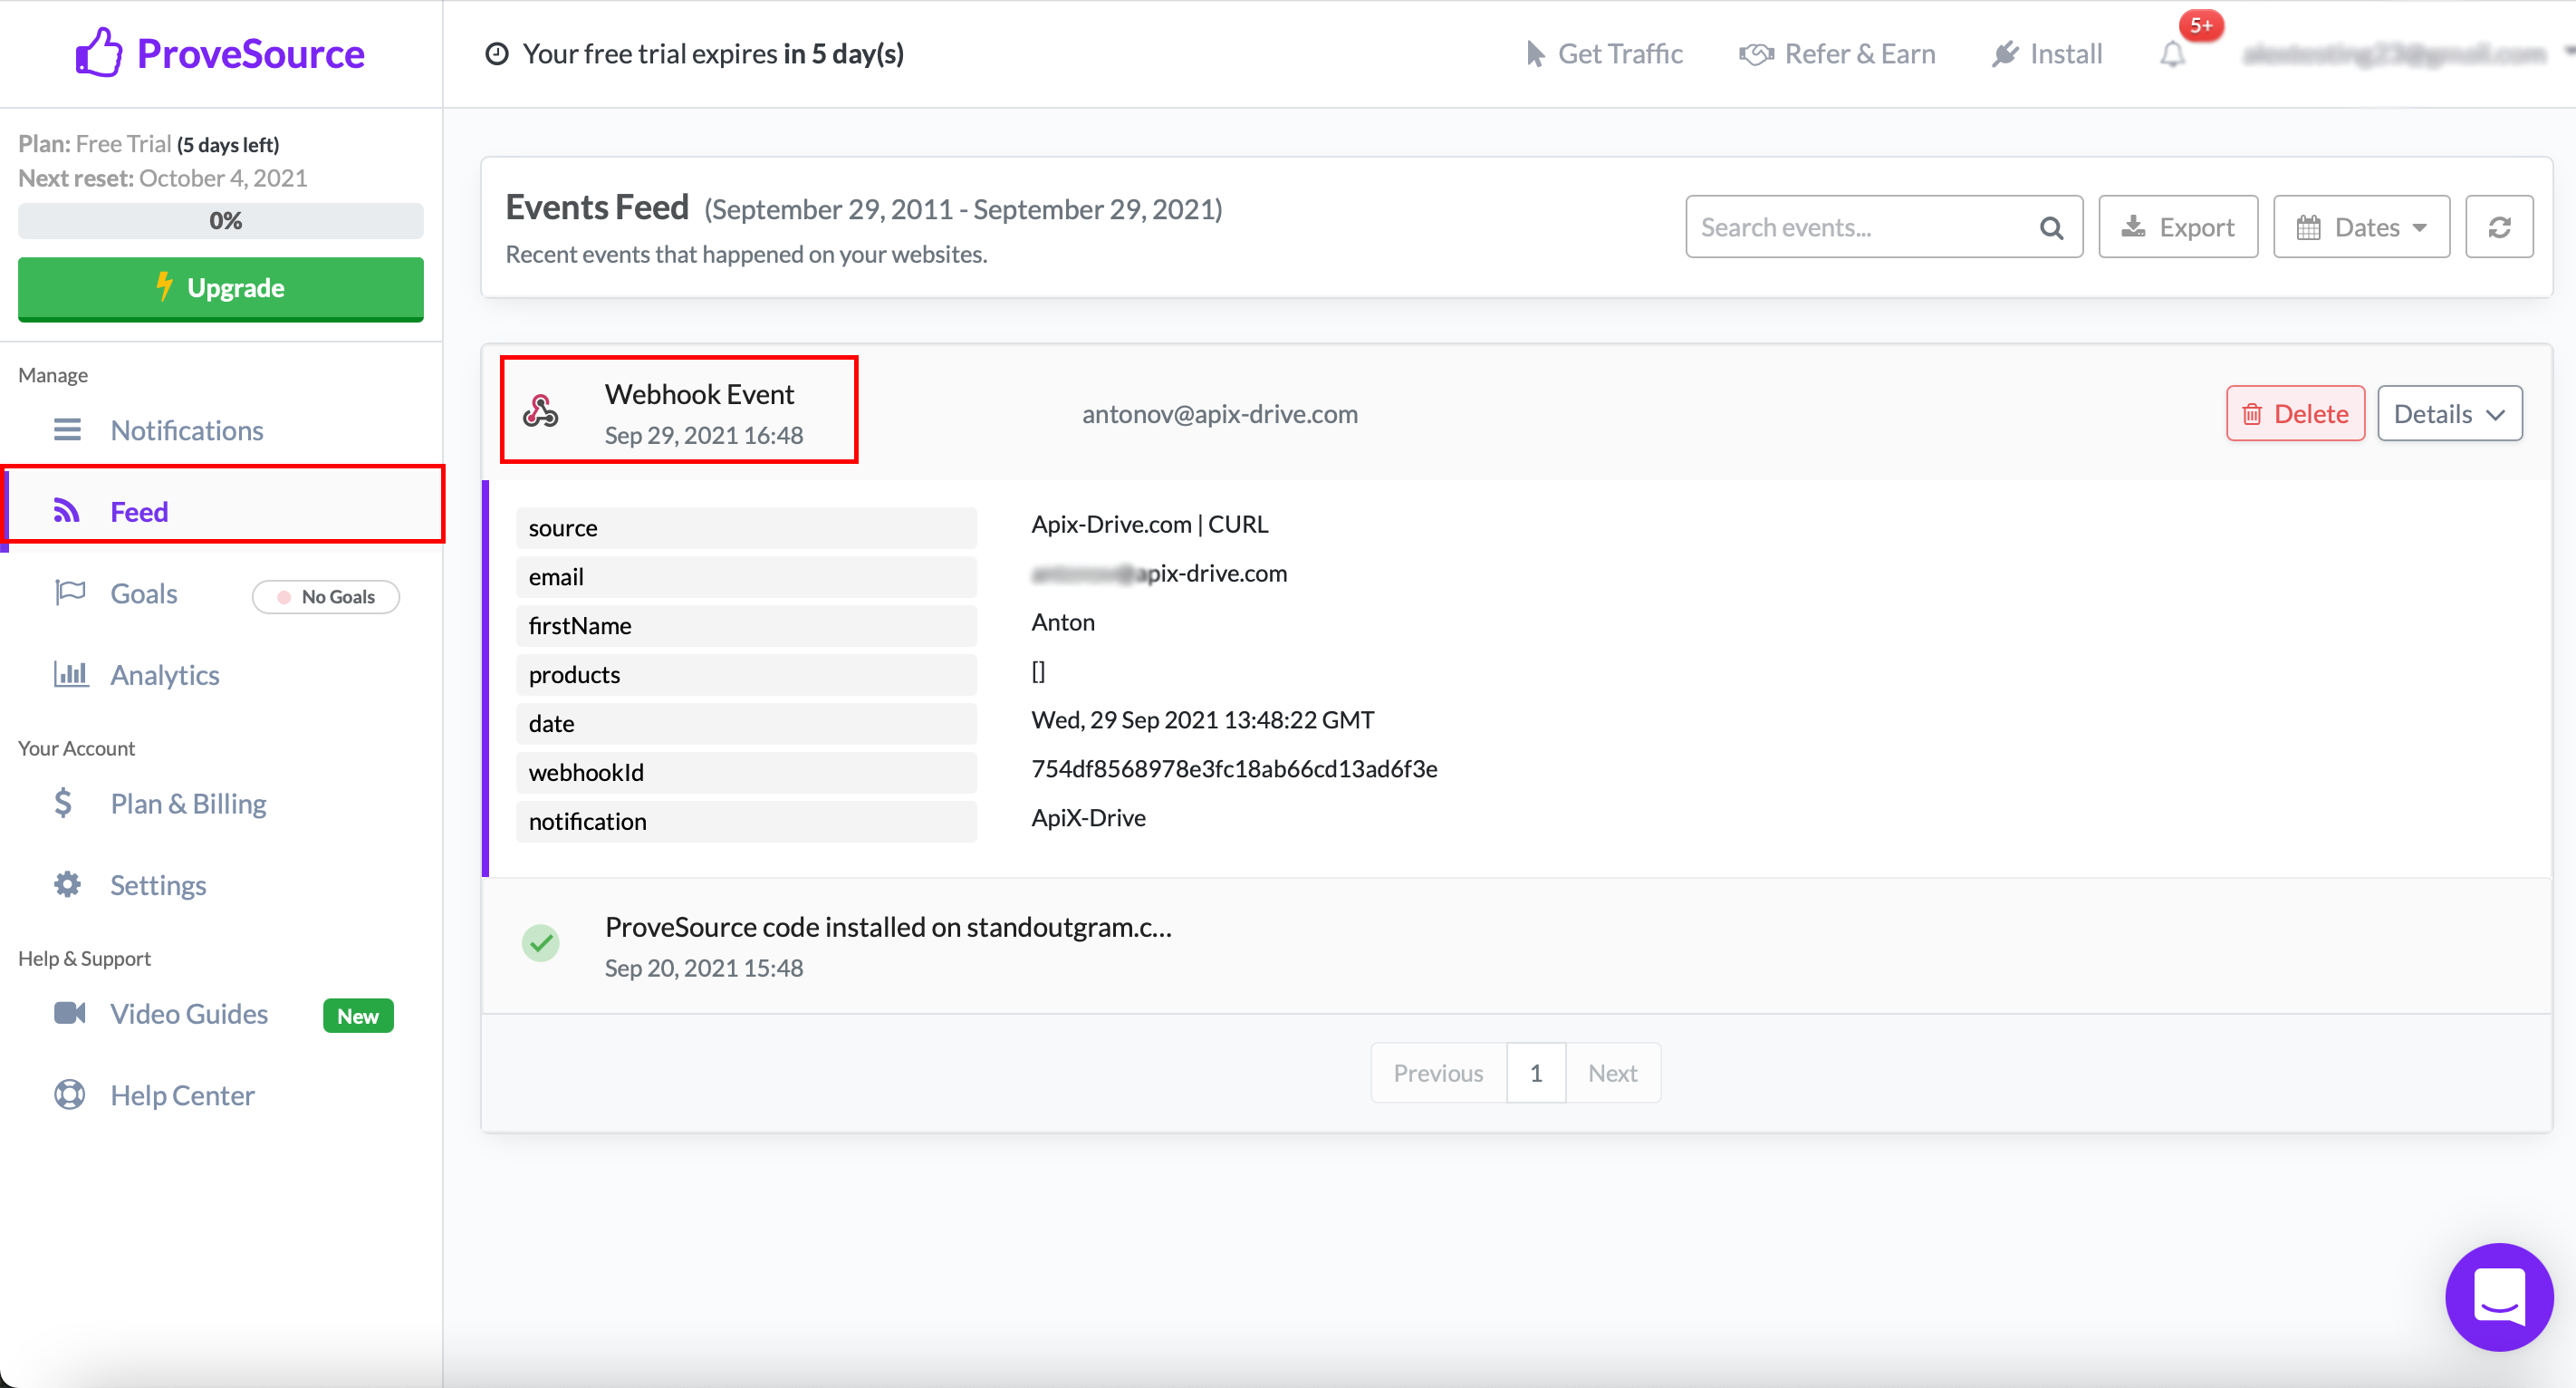
Task: Click the 5+ notification badge
Action: tap(2201, 26)
